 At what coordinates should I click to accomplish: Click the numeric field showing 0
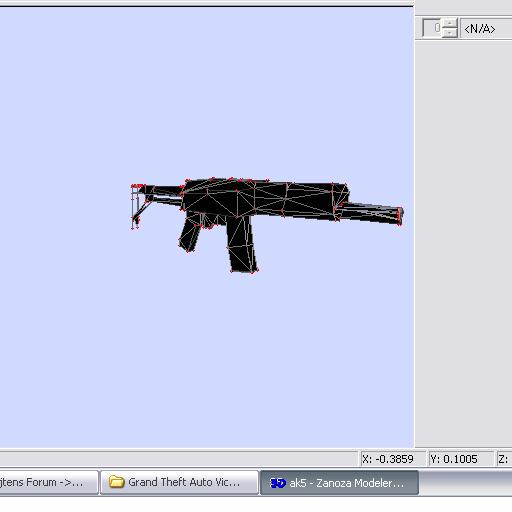[x=433, y=28]
